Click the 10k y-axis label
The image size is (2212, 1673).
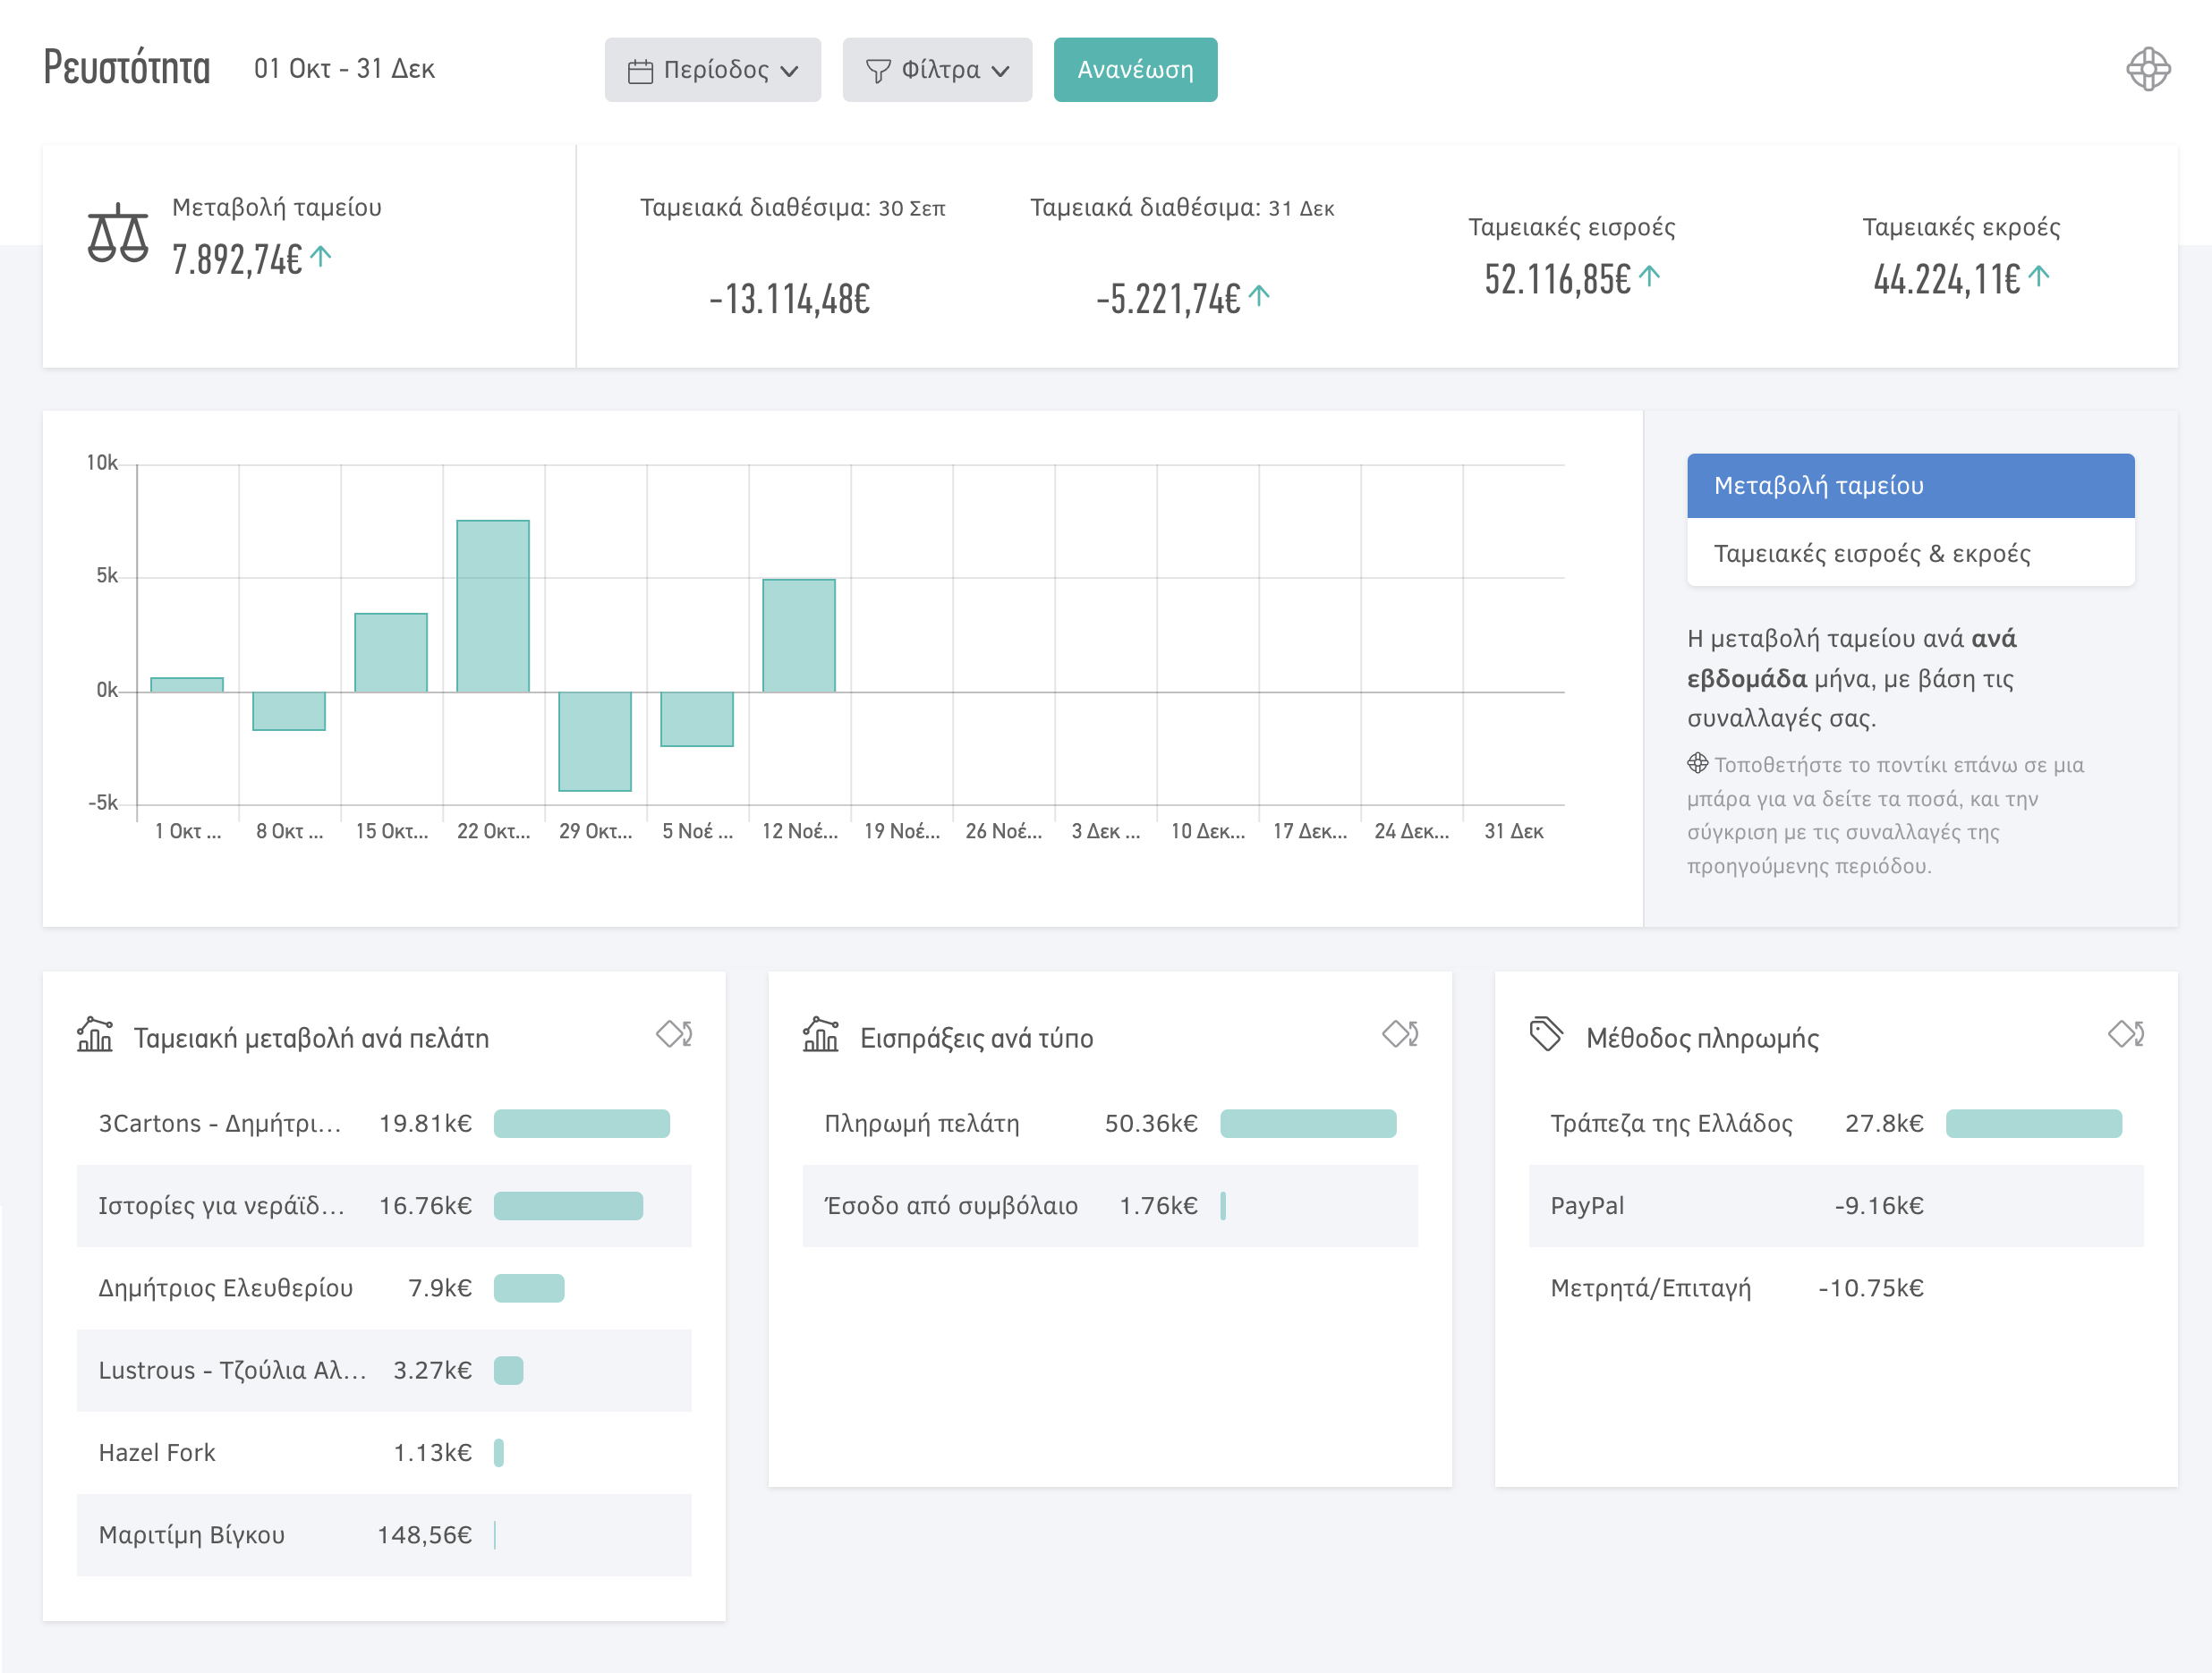pyautogui.click(x=102, y=463)
